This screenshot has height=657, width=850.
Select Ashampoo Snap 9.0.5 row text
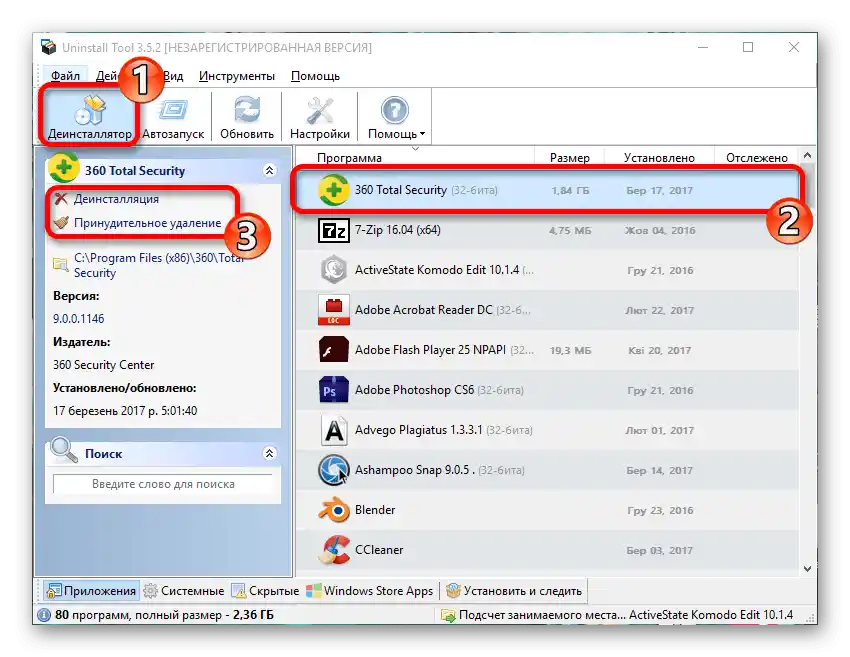[x=415, y=470]
